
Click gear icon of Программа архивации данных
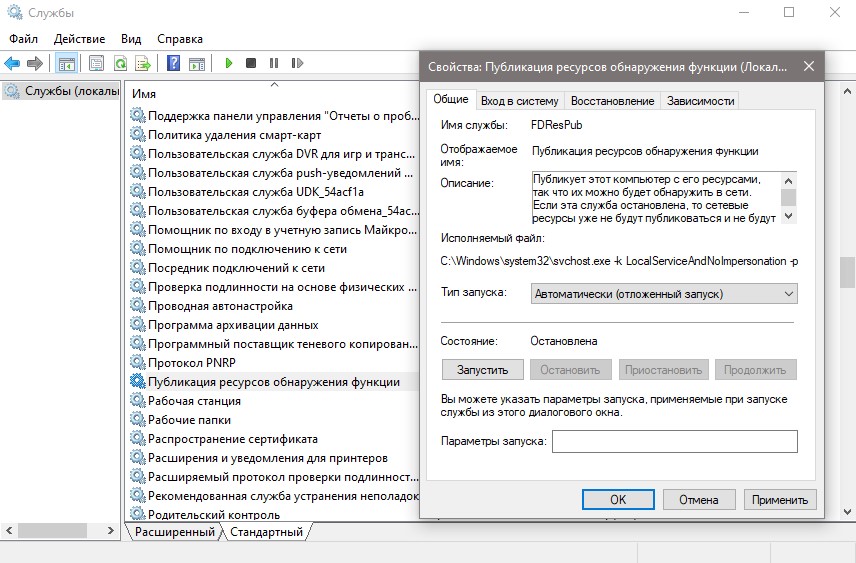click(138, 324)
